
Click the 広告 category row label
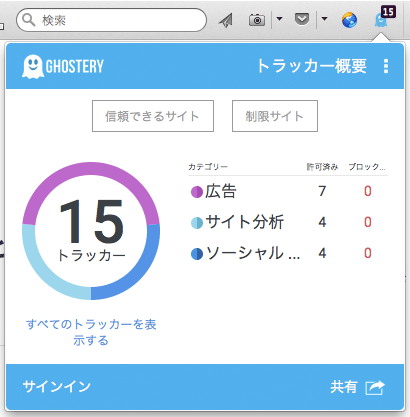point(220,191)
